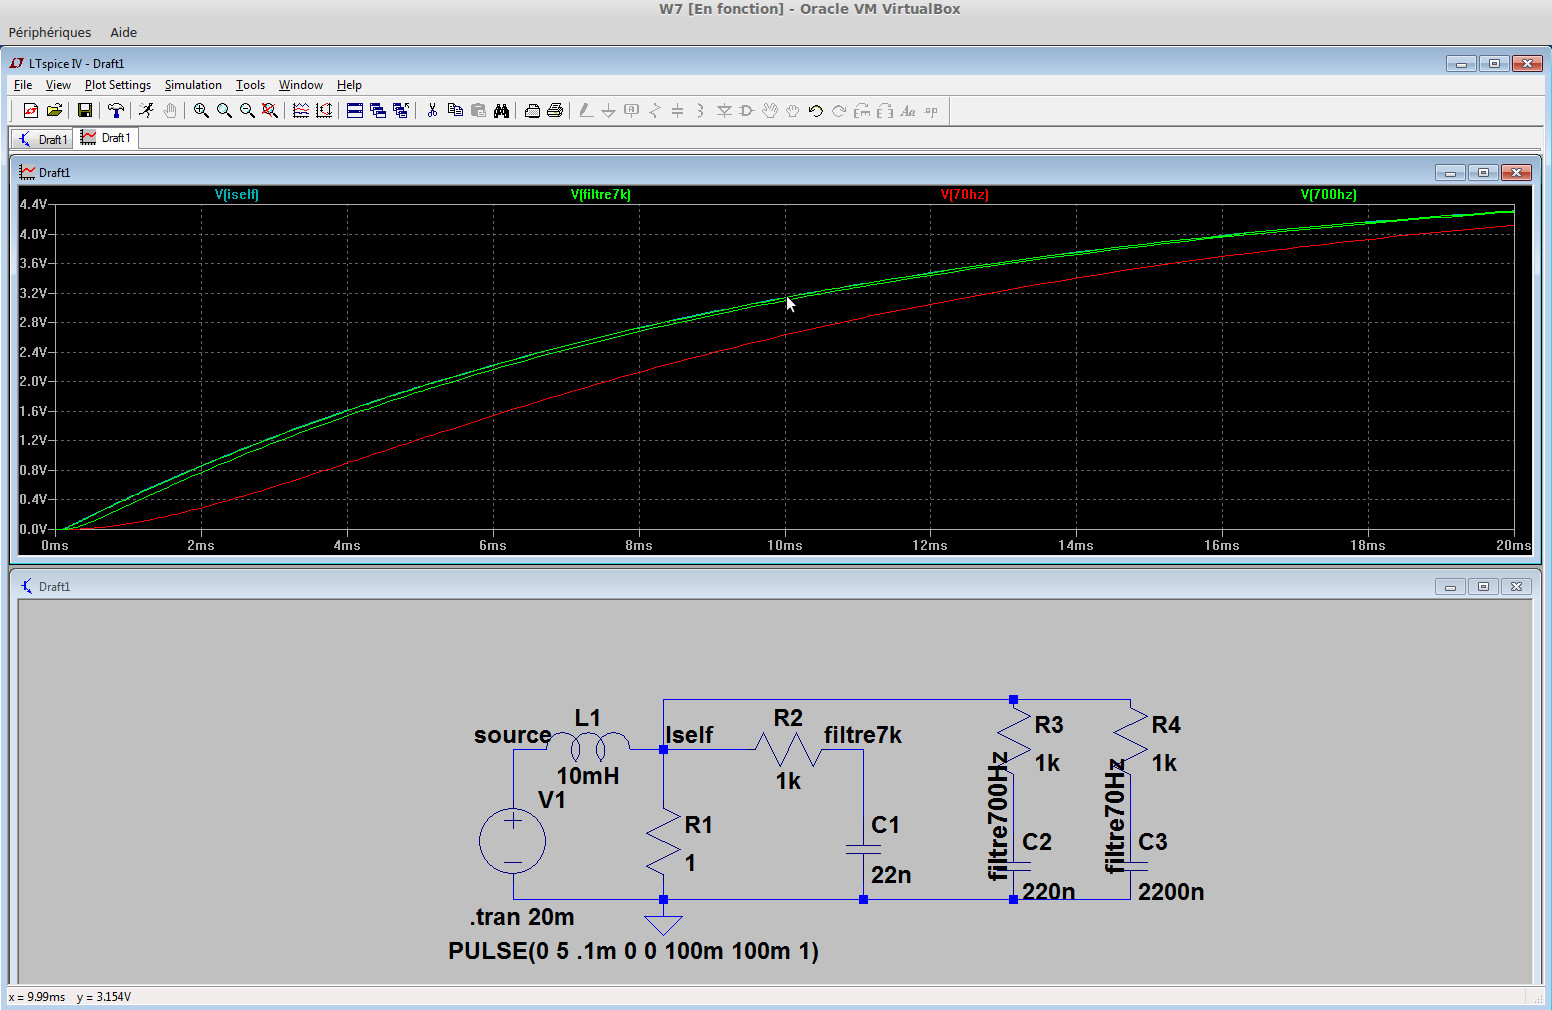Image resolution: width=1552 pixels, height=1010 pixels.
Task: Select the Place Inductor tool
Action: [700, 111]
